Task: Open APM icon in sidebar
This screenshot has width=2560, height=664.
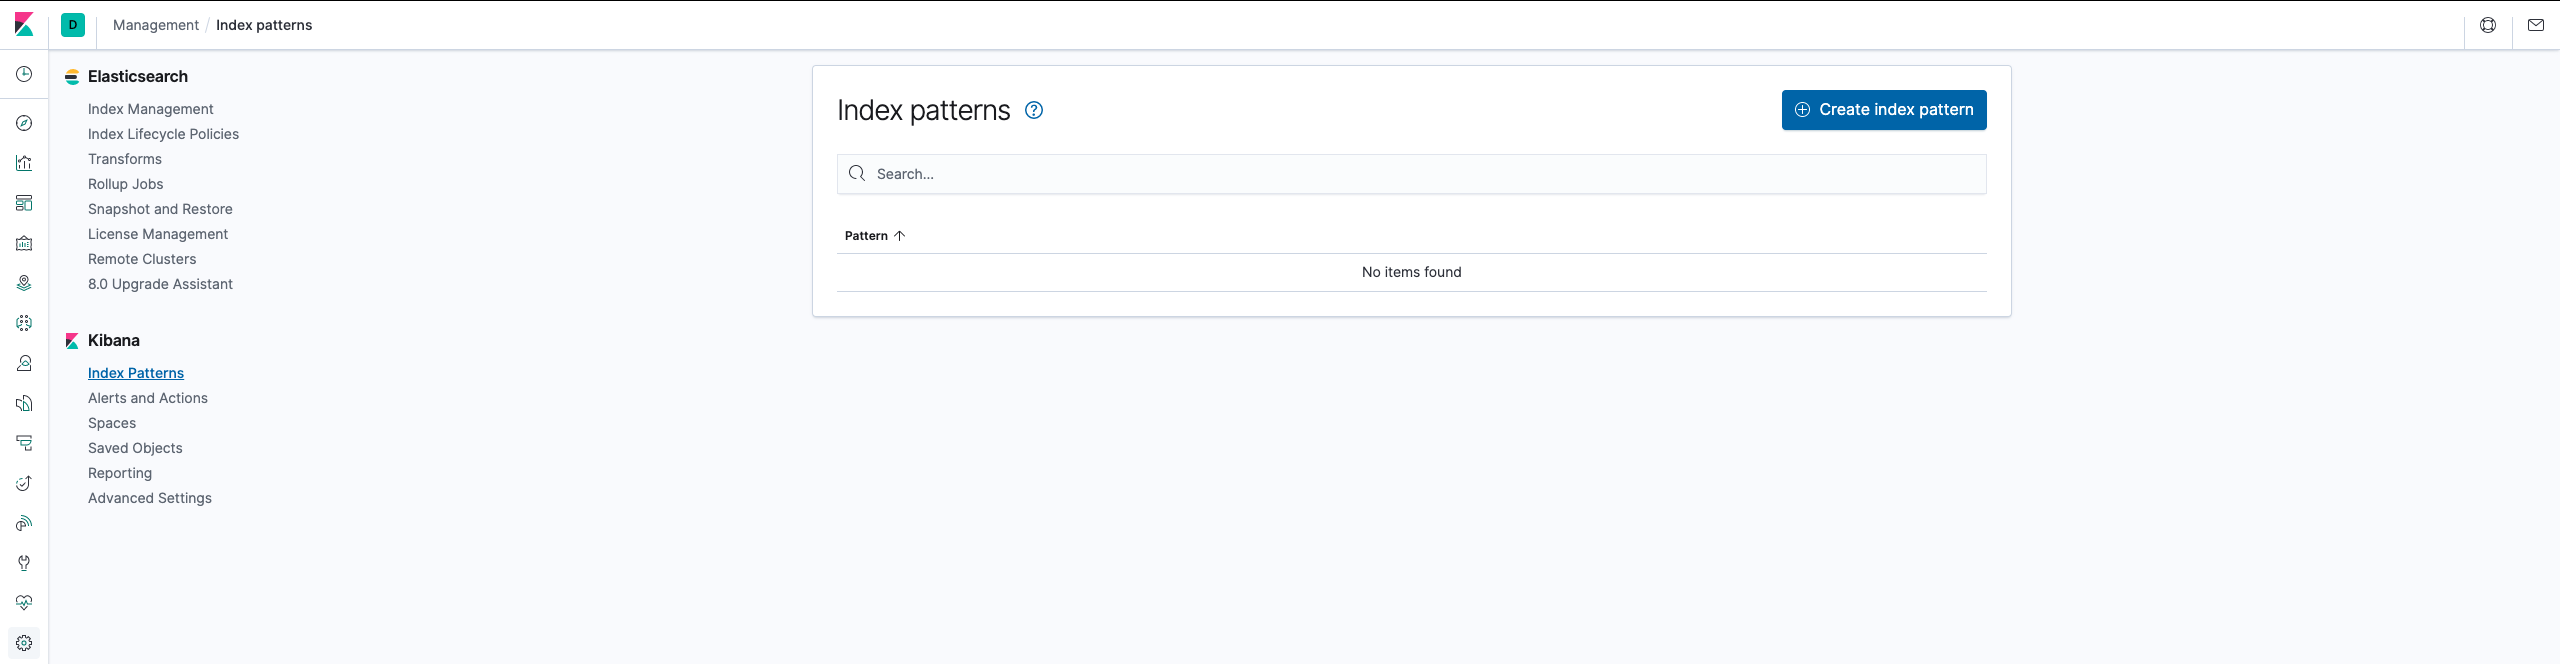Action: (x=24, y=443)
